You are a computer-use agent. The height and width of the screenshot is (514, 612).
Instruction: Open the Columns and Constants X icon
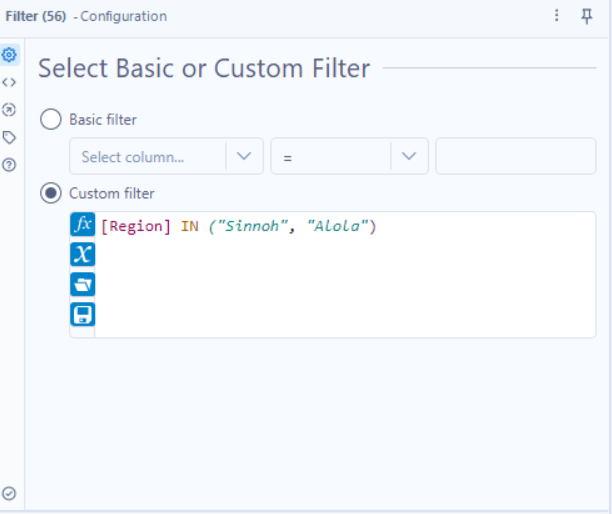click(82, 254)
